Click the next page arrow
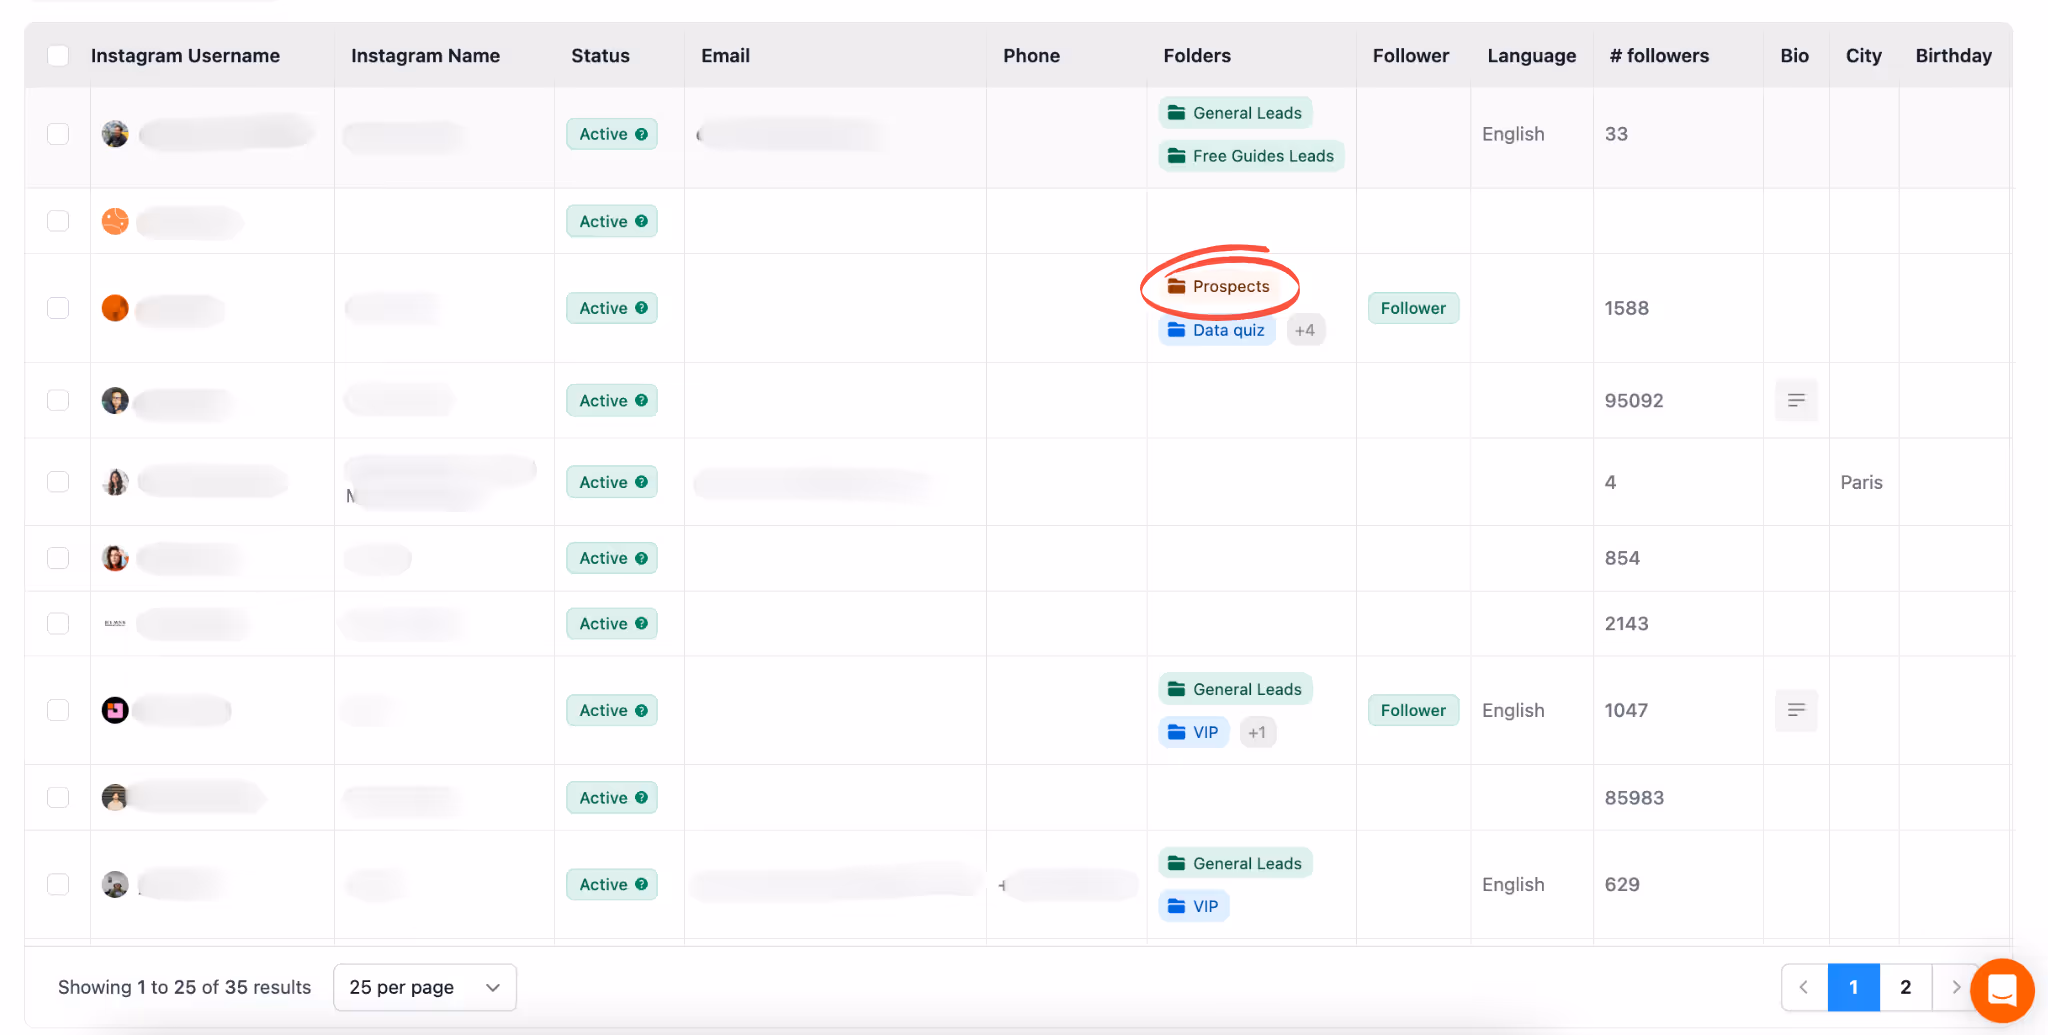2048x1035 pixels. [1955, 987]
